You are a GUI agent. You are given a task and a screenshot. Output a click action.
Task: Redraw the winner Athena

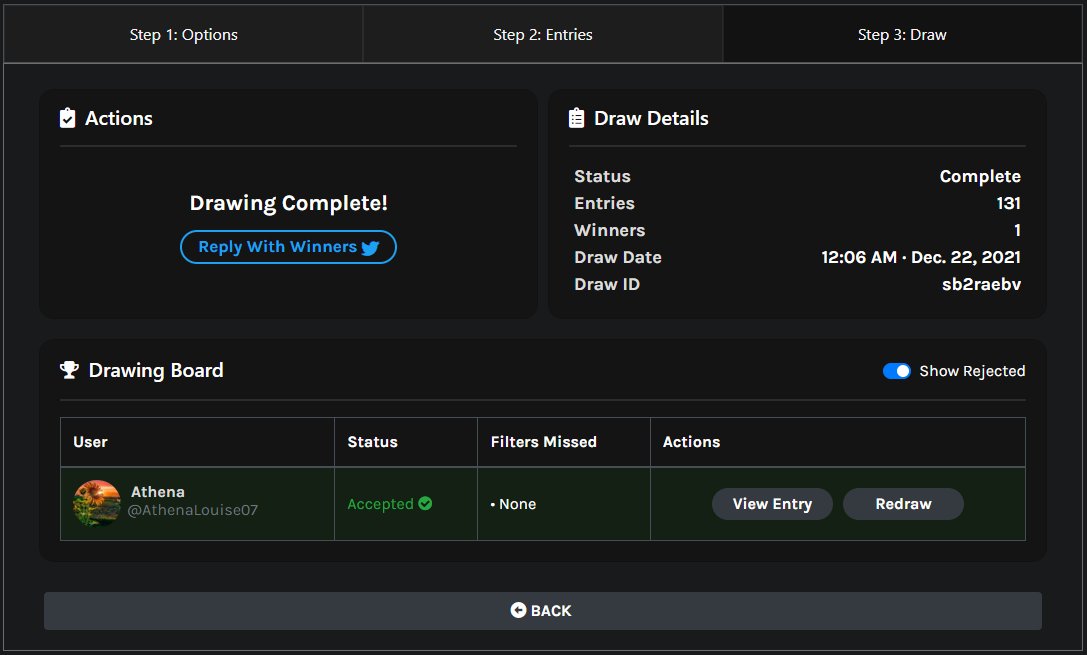coord(903,504)
